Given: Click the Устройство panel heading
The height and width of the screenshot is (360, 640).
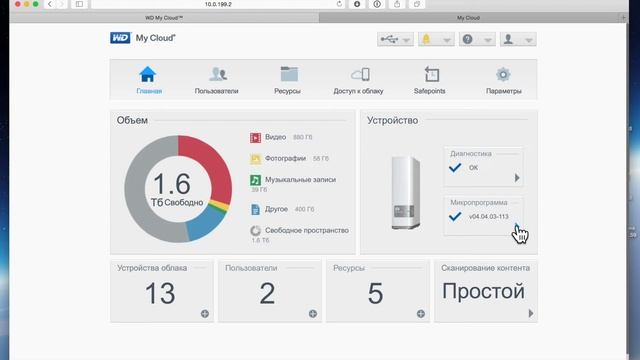Looking at the screenshot, I should tap(392, 120).
